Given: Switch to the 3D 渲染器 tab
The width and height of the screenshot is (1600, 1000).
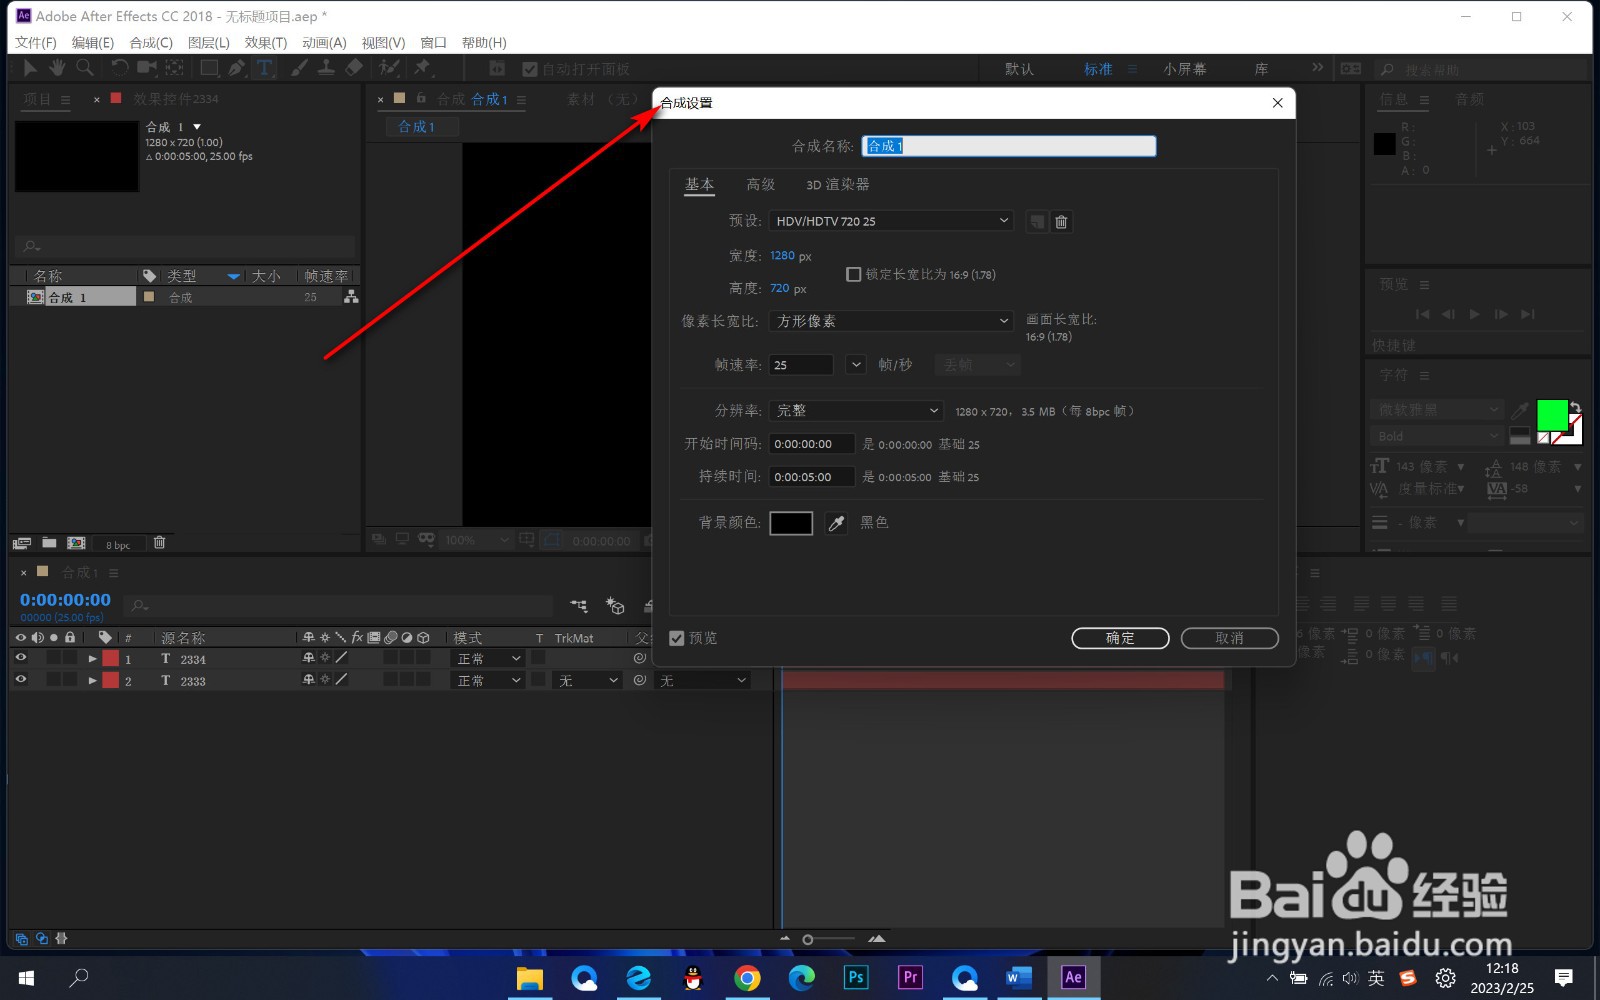Looking at the screenshot, I should point(838,184).
